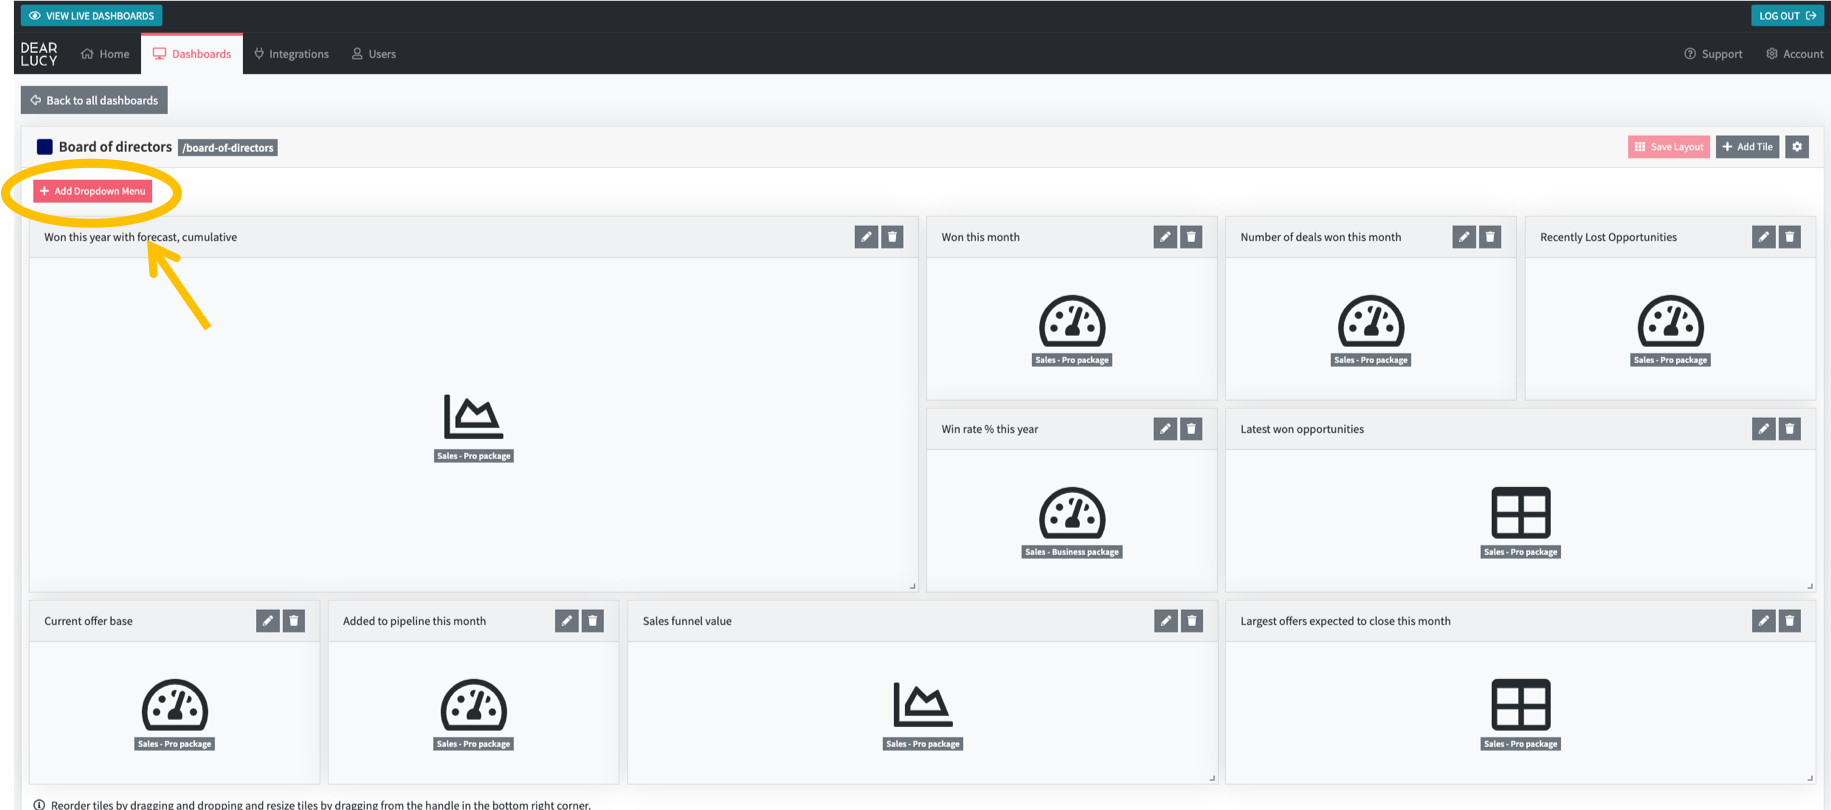
Task: Click the dark blue dashboard color swatch
Action: (45, 147)
